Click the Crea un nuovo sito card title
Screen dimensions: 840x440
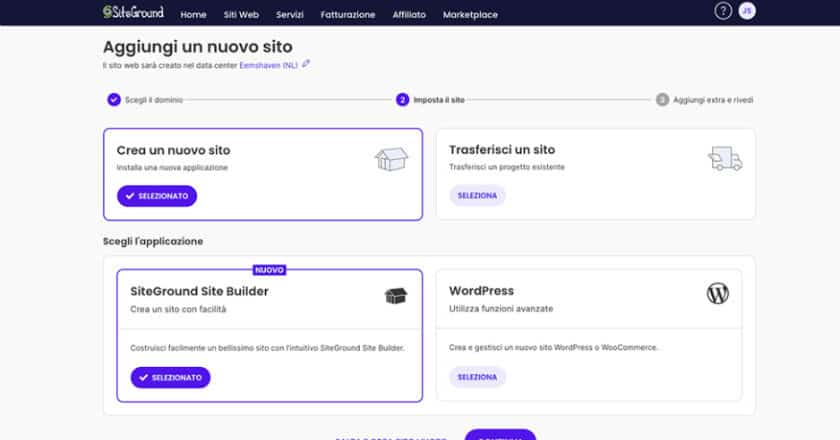tap(174, 151)
